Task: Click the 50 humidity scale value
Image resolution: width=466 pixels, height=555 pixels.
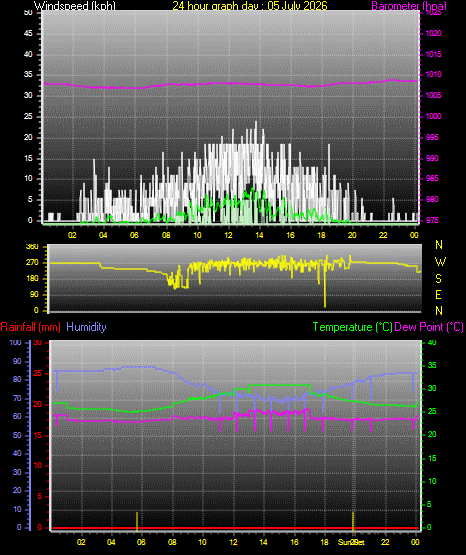Action: coord(17,435)
